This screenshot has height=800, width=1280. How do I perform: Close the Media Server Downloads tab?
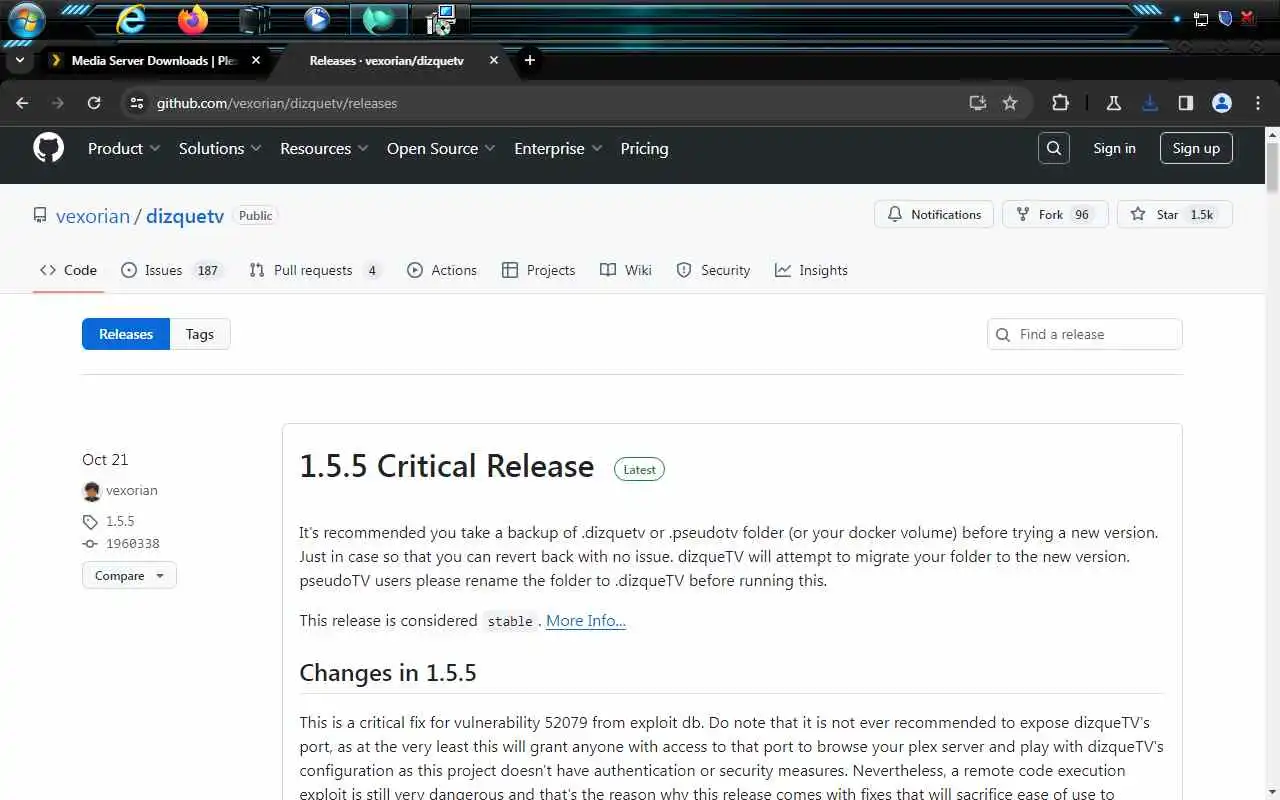(x=256, y=60)
